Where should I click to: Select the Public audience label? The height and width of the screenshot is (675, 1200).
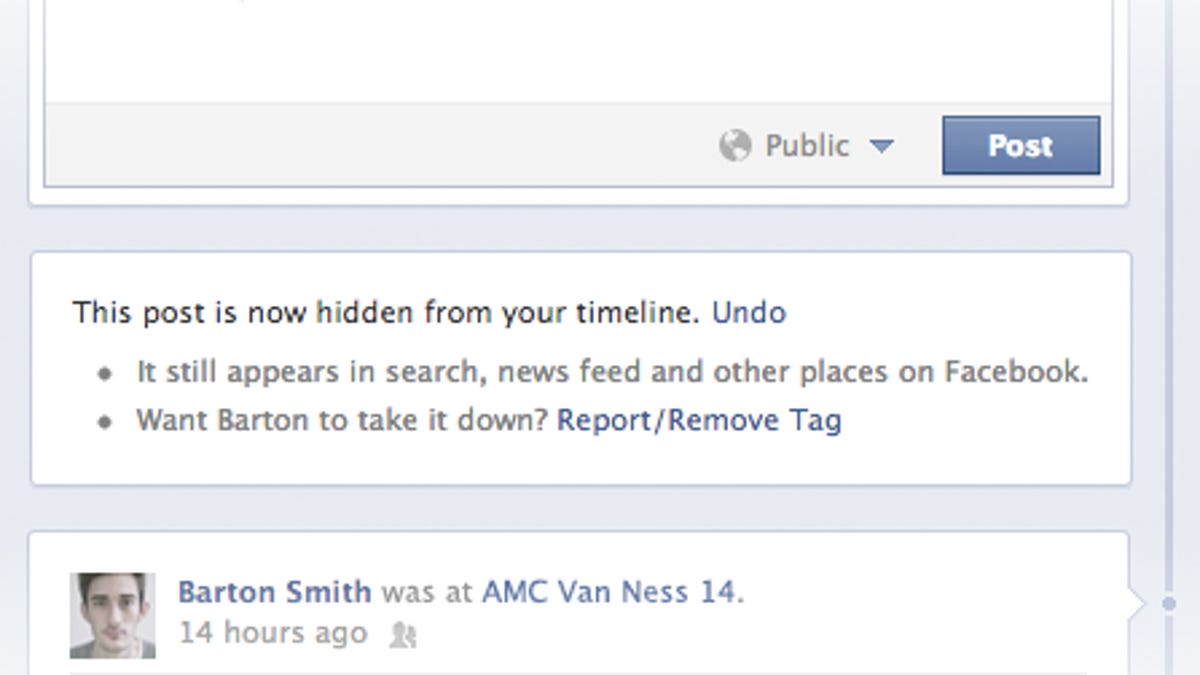tap(806, 146)
